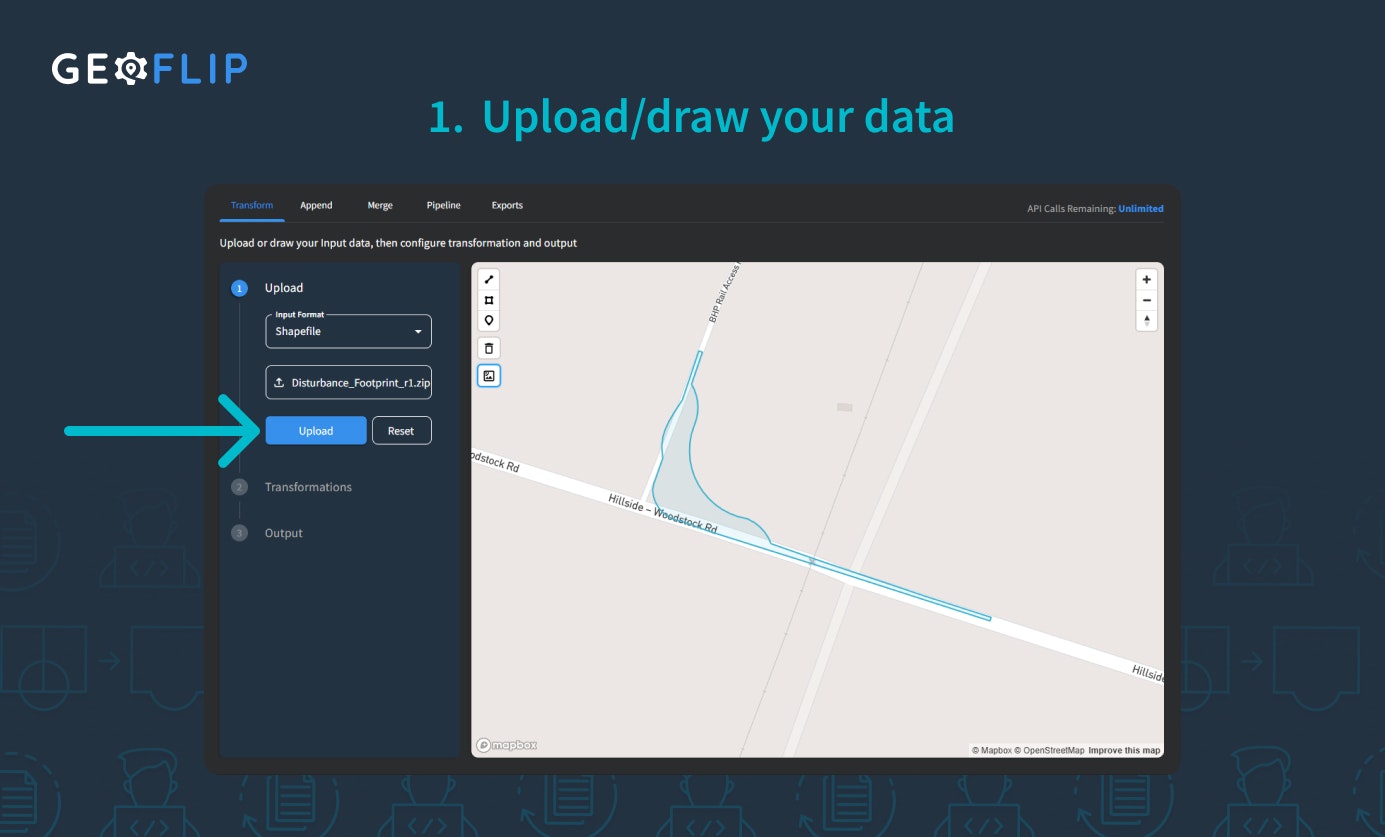Click the Unlimited API calls link

[1141, 209]
